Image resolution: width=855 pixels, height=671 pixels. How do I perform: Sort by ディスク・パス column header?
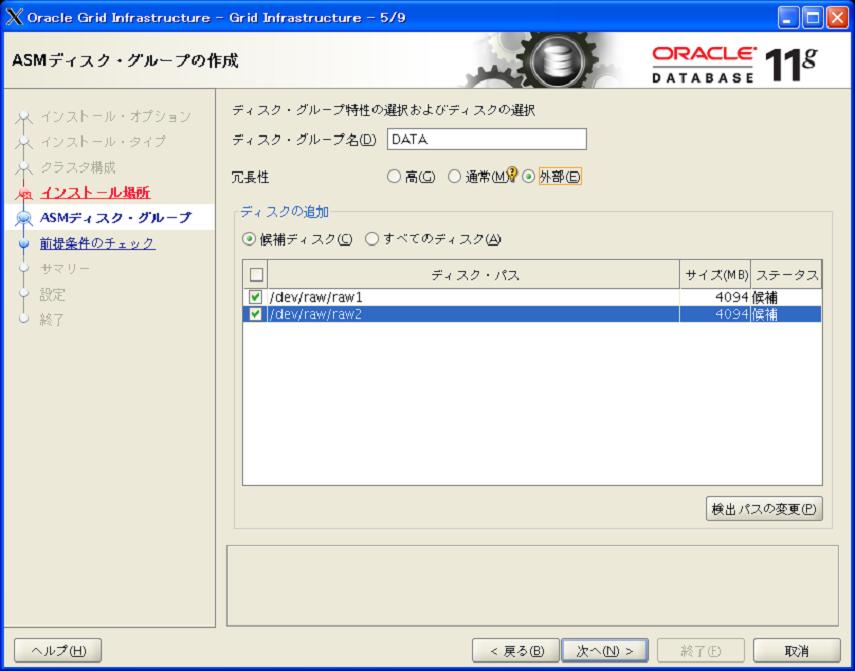[473, 274]
